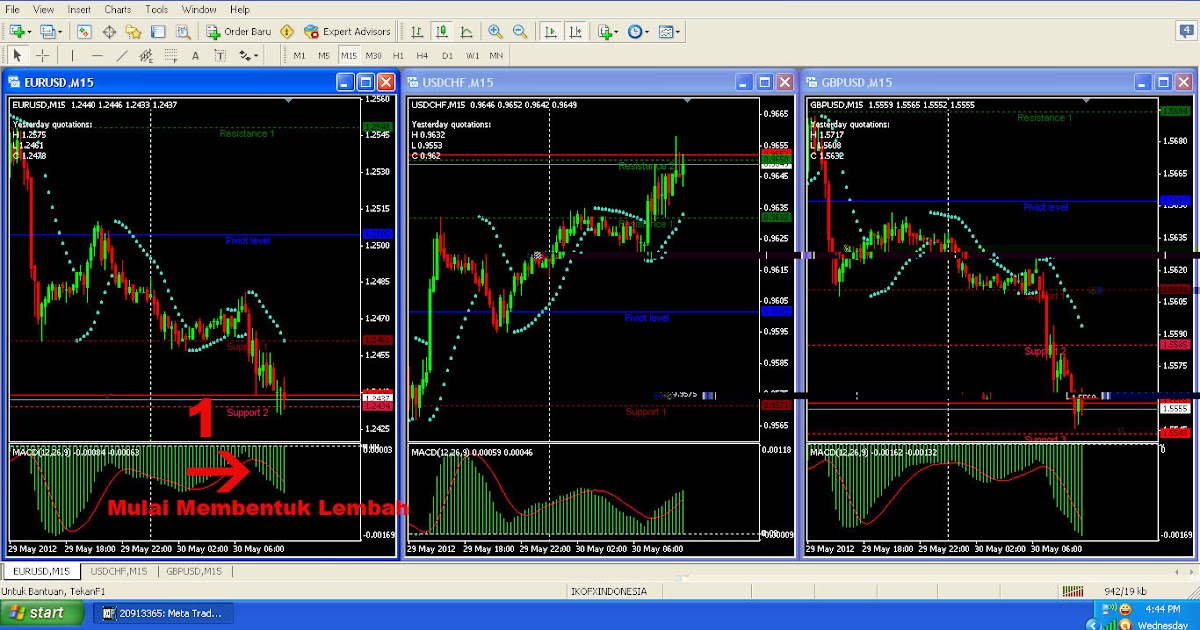Open the Market Watch panel icon
Screen dimensions: 1200x630
(x=83, y=31)
